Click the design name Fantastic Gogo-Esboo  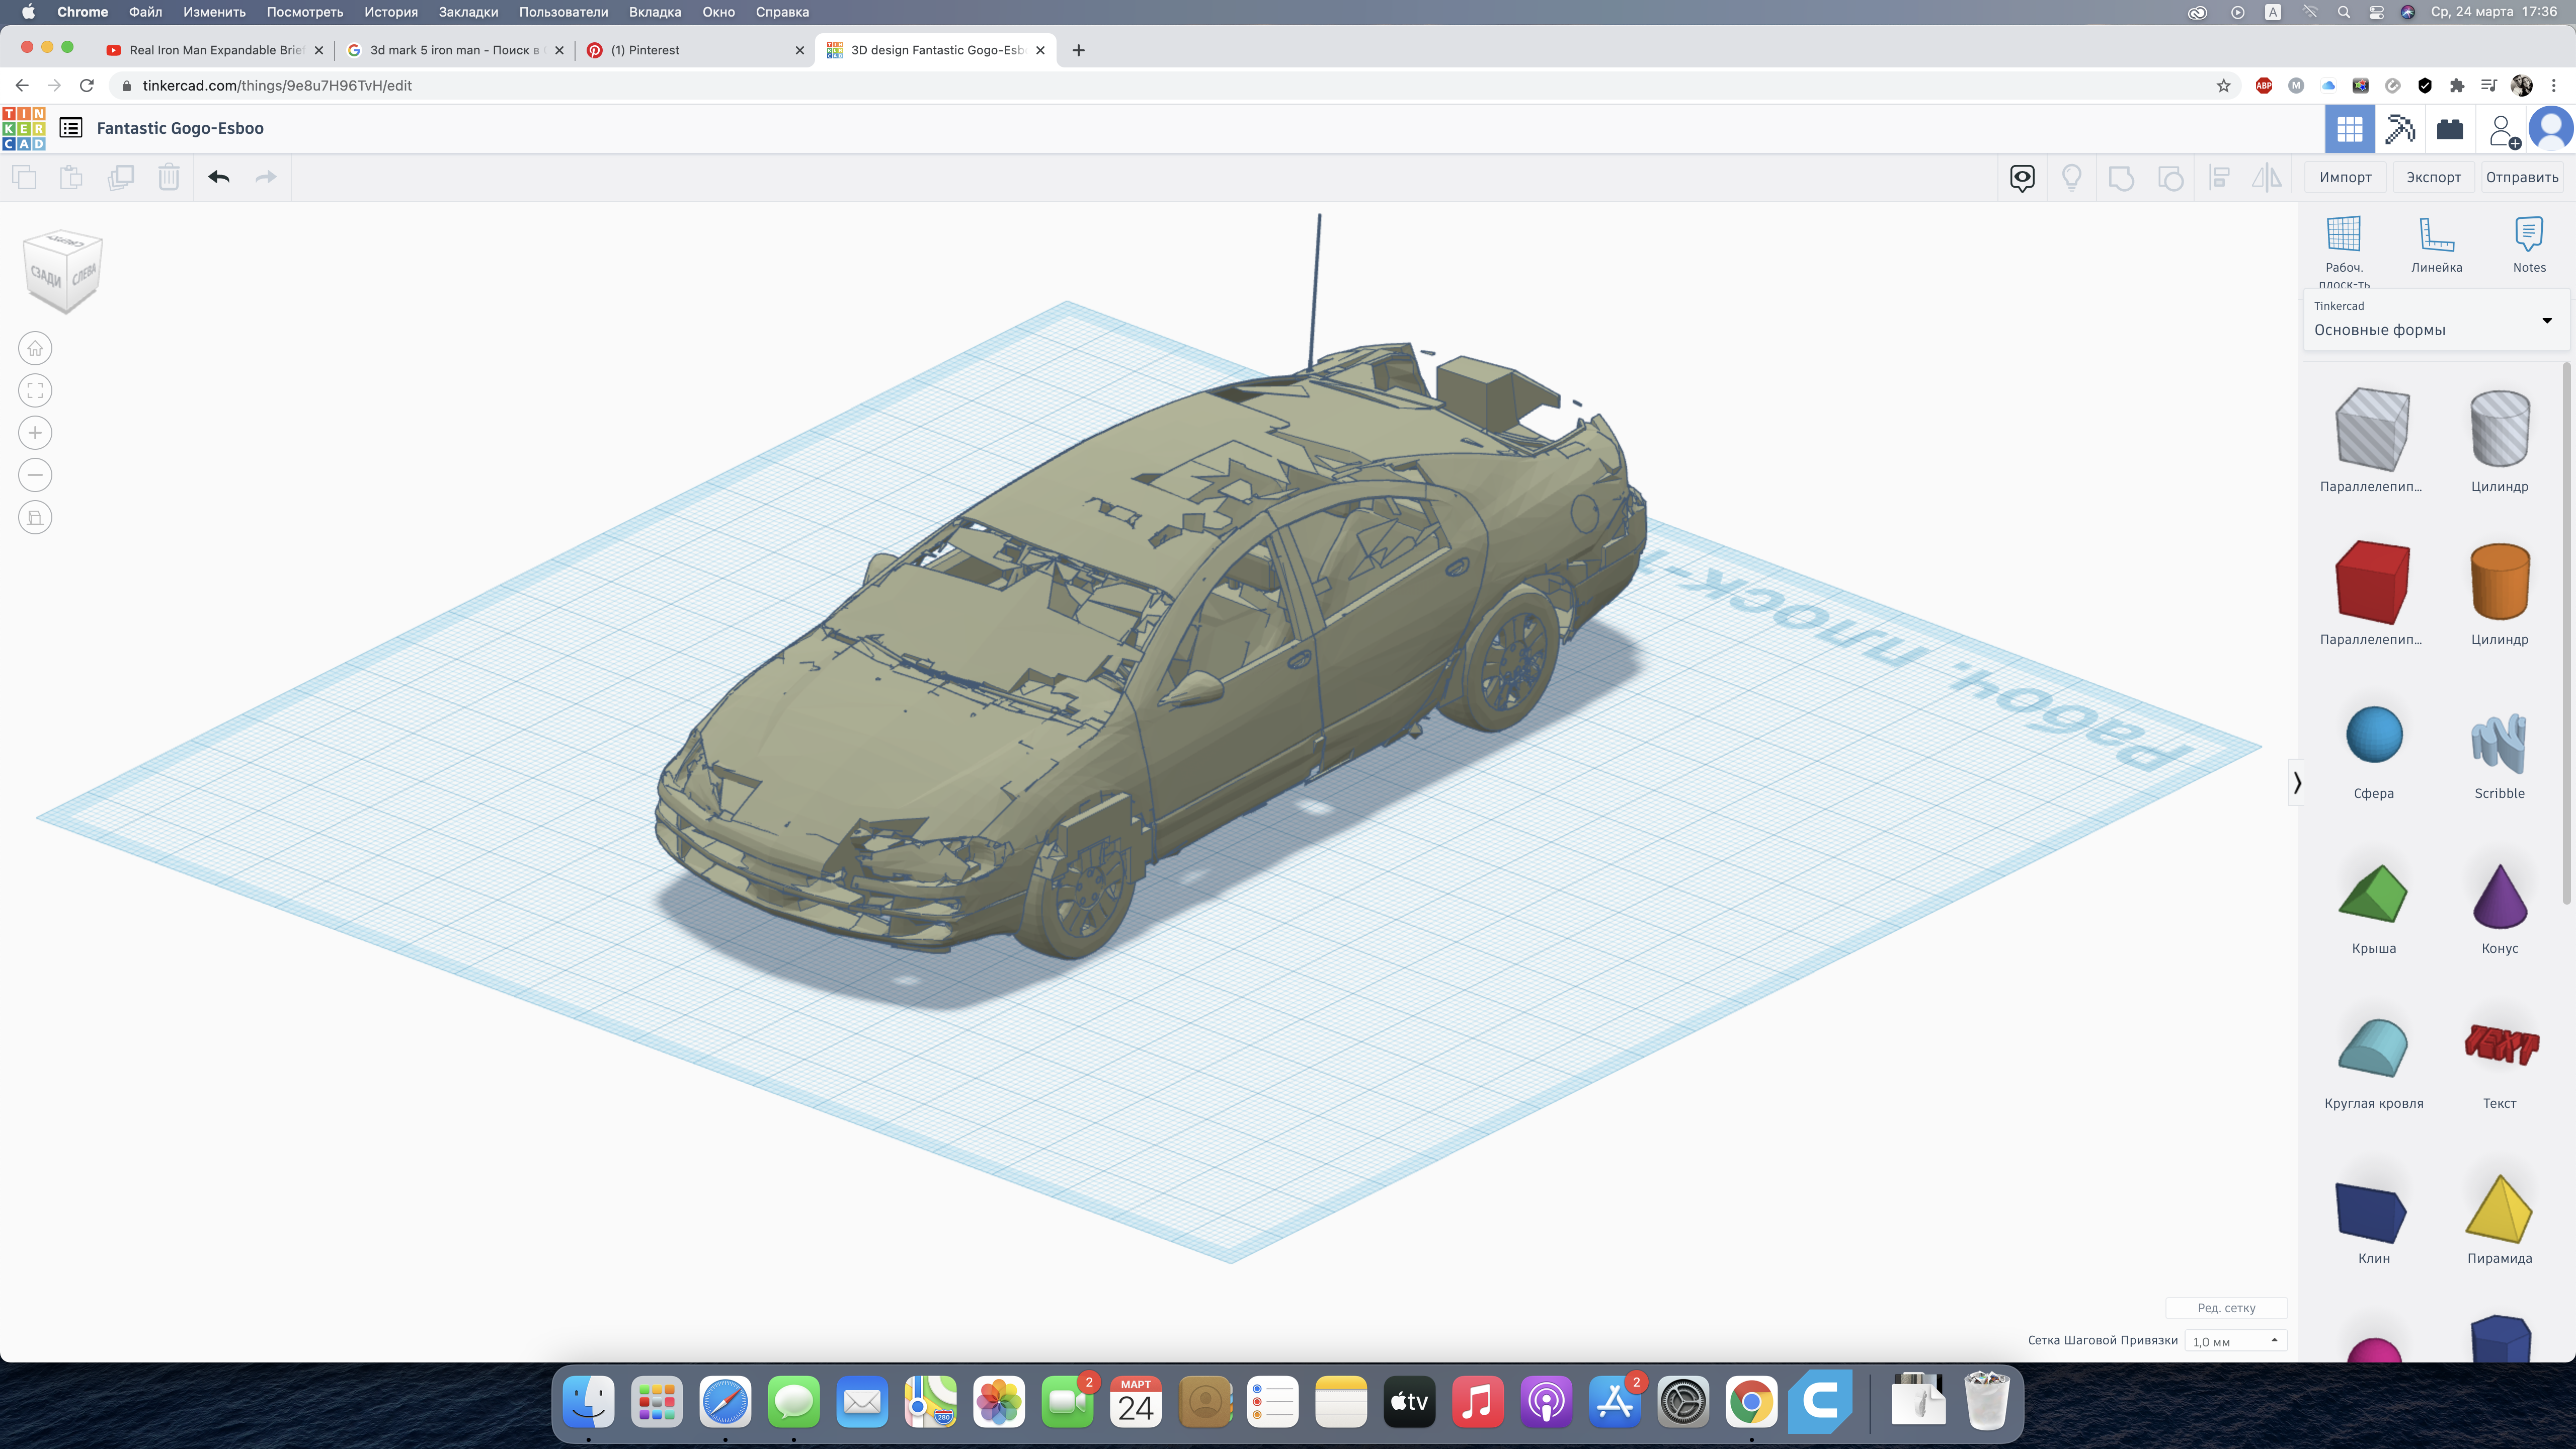[x=180, y=128]
